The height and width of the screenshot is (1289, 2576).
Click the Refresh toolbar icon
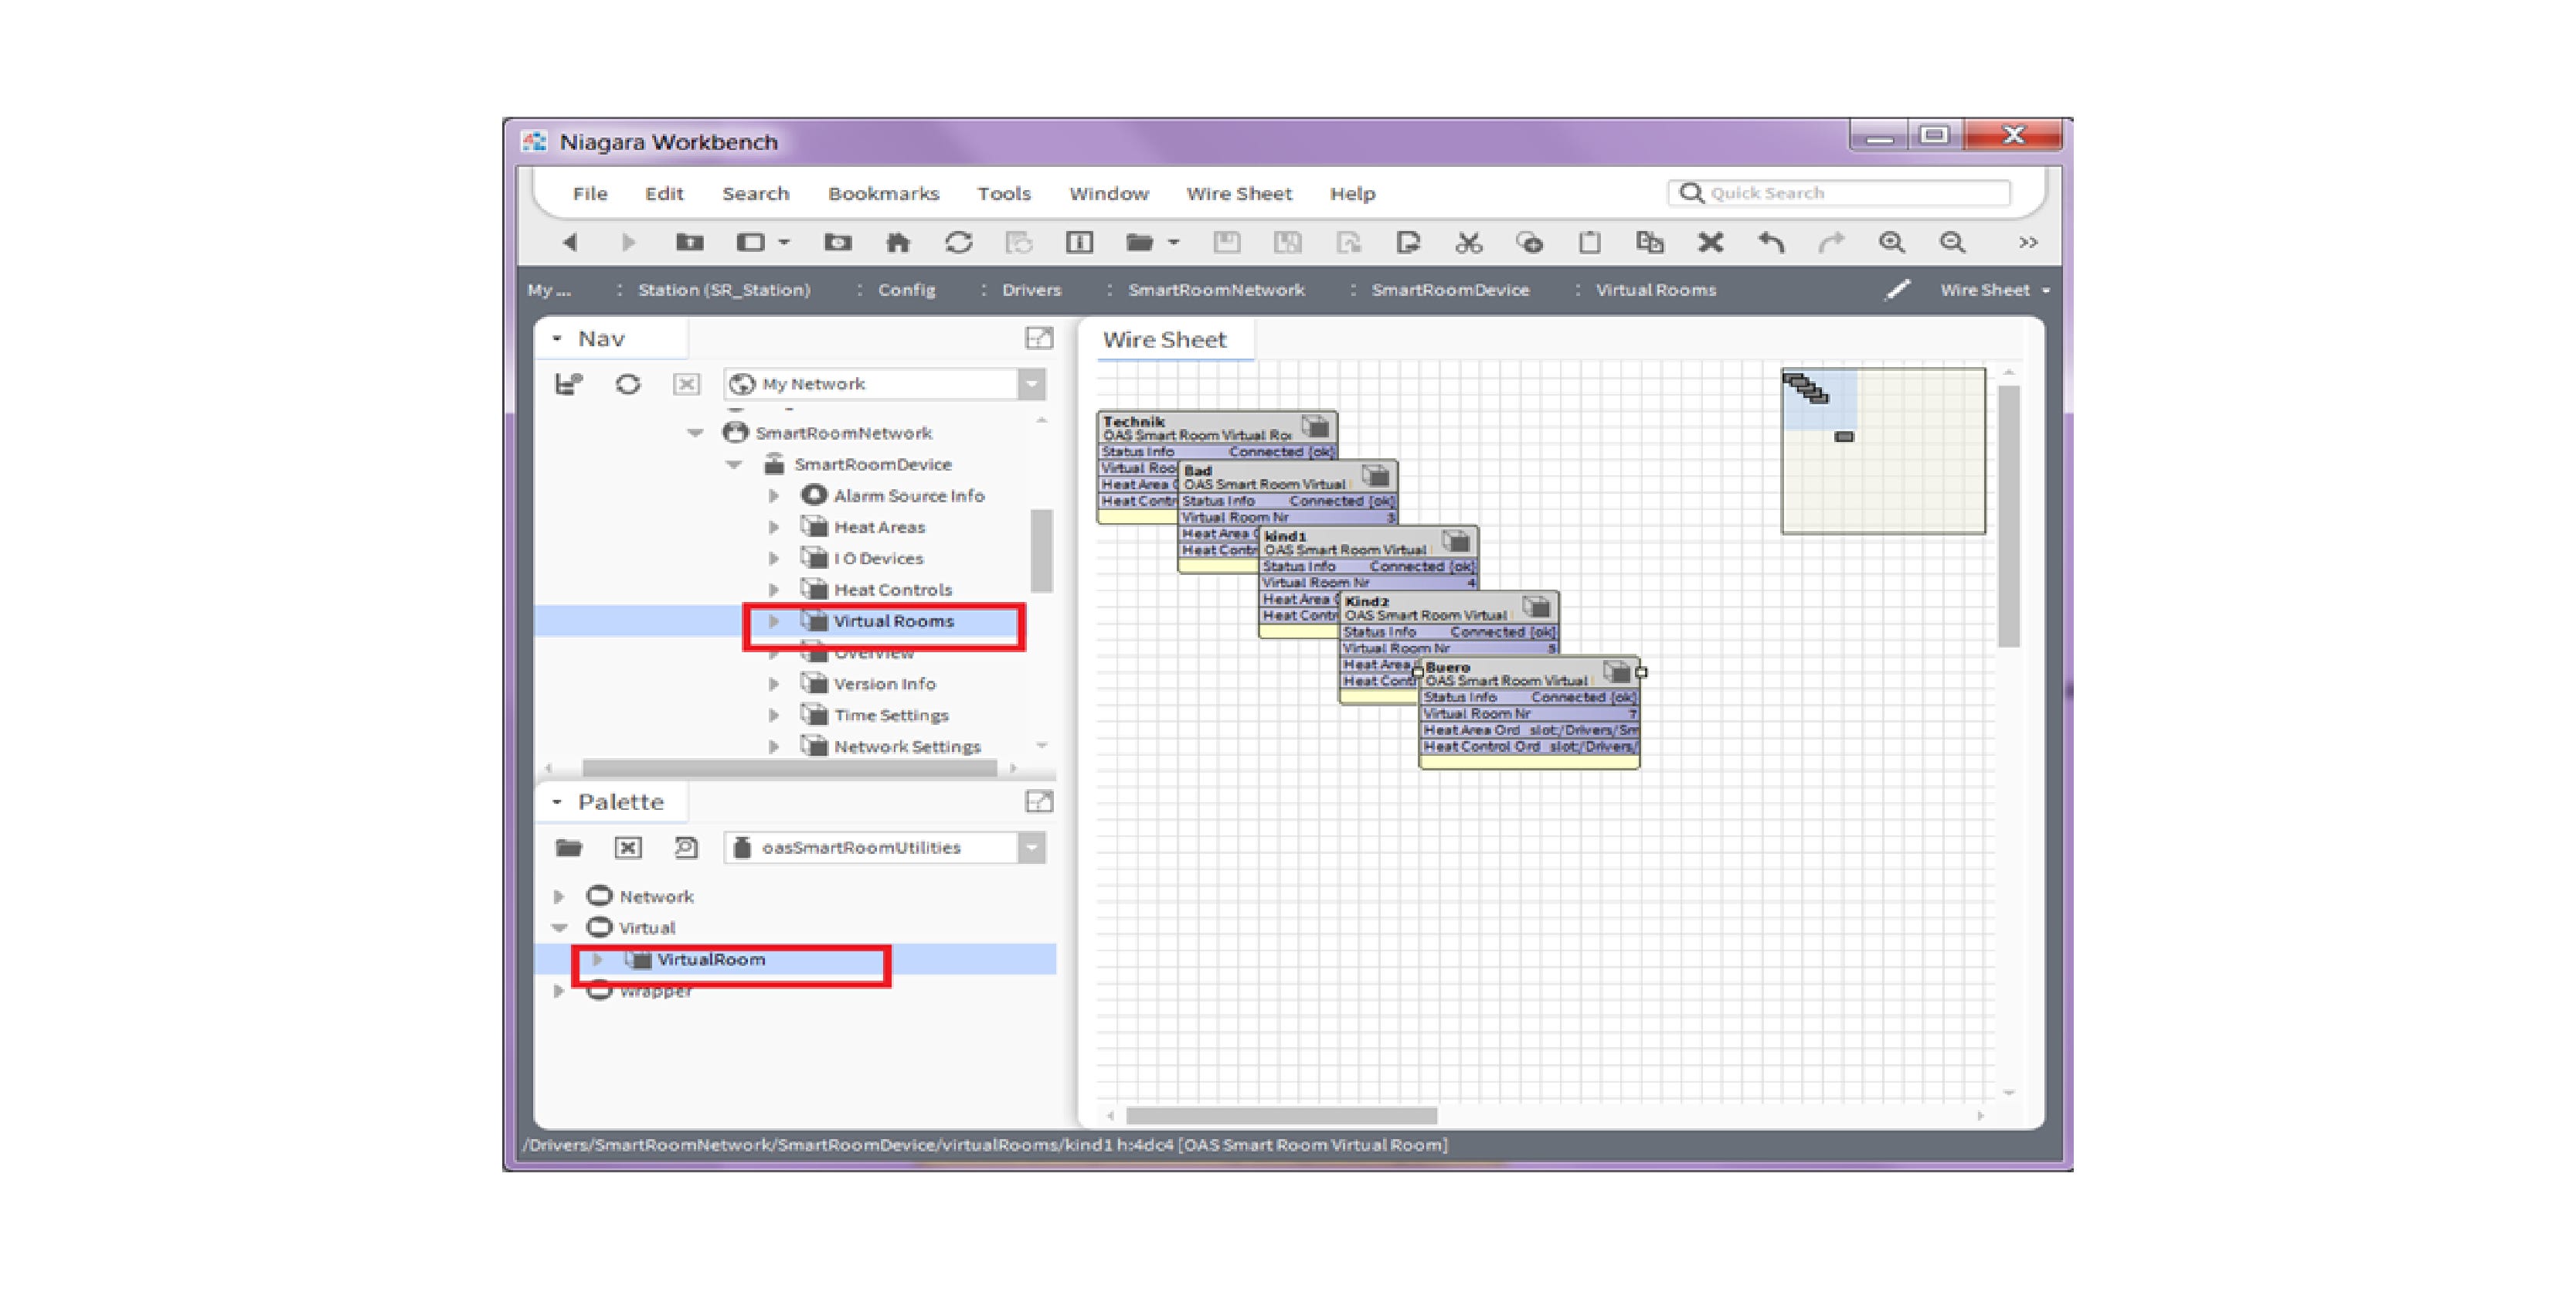(958, 242)
